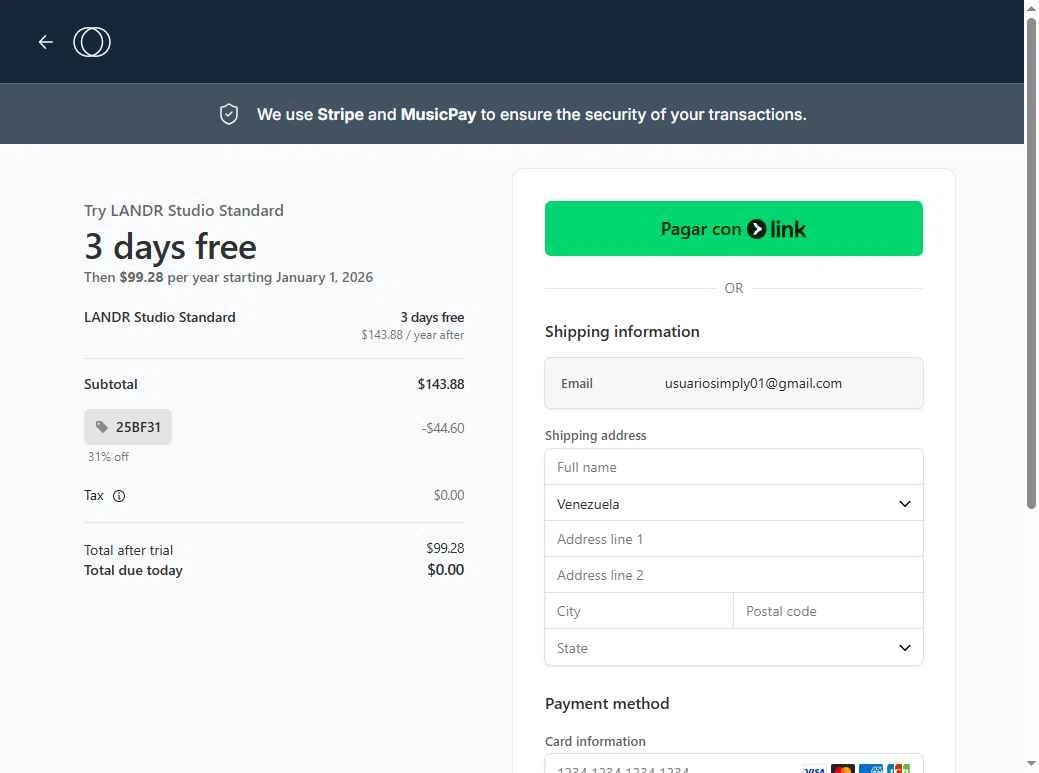Click the 'Card information' label

point(595,741)
